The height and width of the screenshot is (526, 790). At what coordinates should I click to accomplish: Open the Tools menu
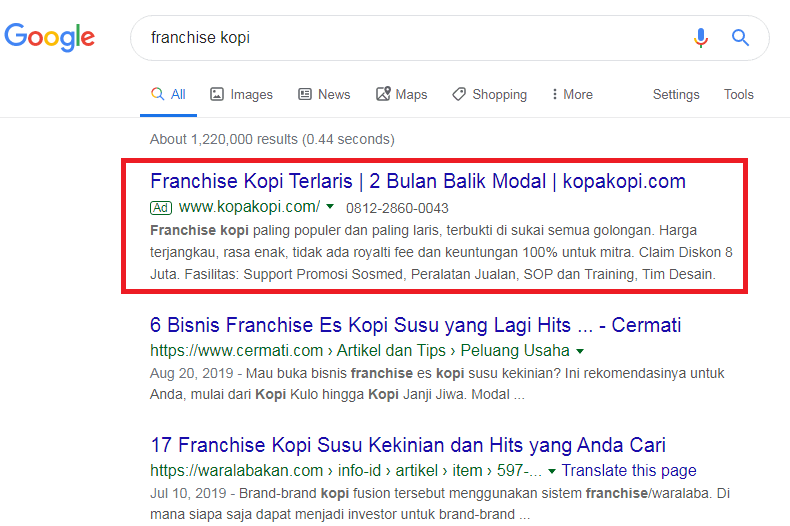(x=738, y=94)
